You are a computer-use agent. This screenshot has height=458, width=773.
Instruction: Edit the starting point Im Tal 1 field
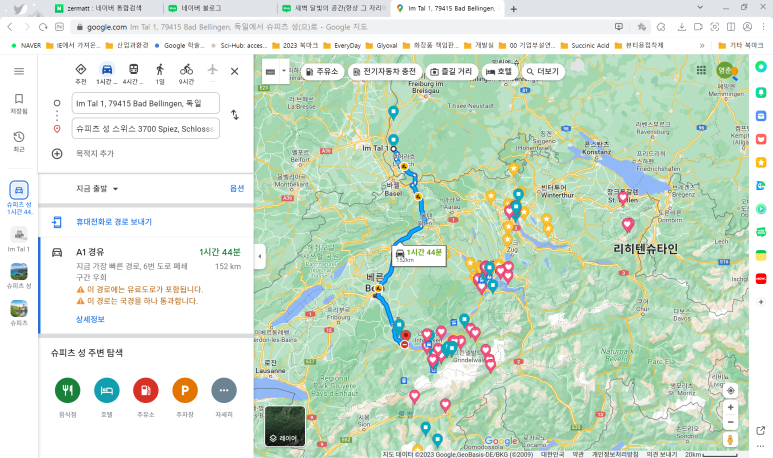click(145, 104)
